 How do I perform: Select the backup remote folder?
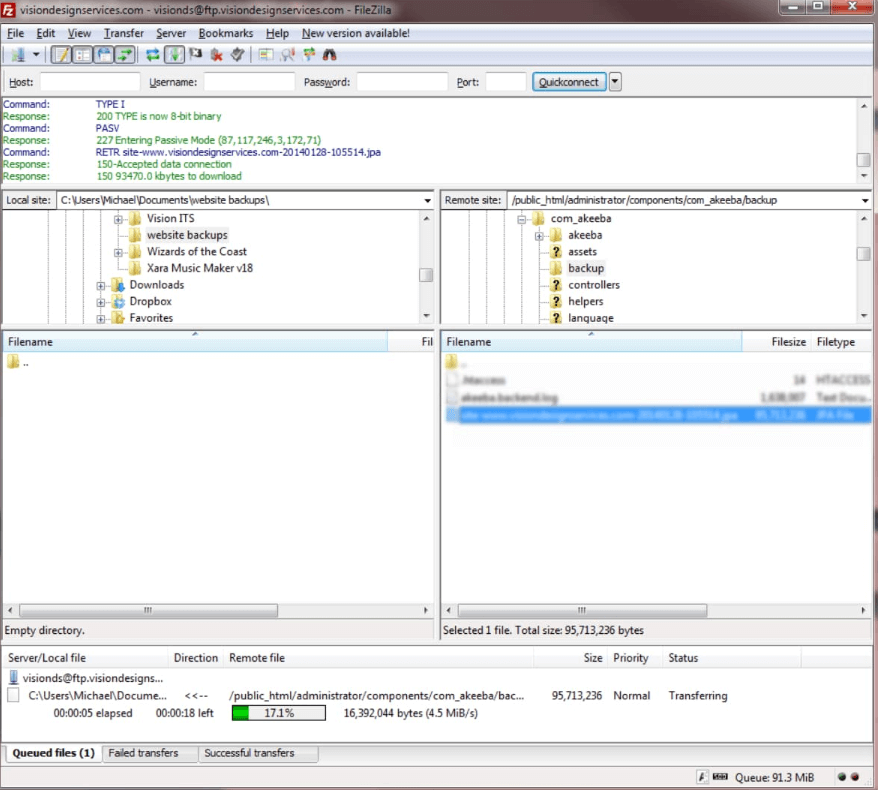(586, 268)
